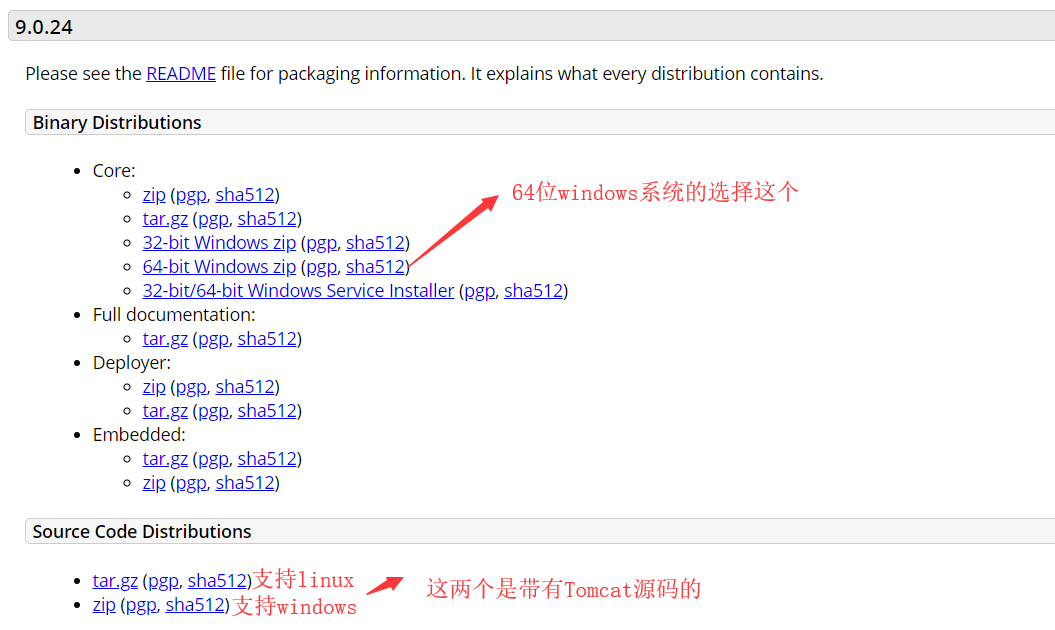Image resolution: width=1055 pixels, height=630 pixels.
Task: Open pgp signature for 64-bit Windows zip
Action: click(x=322, y=267)
